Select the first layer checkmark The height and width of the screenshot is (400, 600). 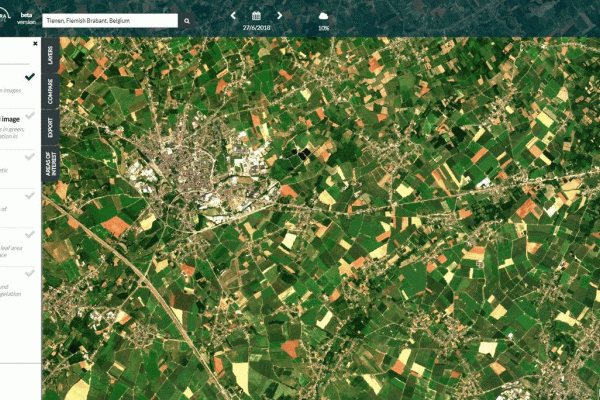30,76
